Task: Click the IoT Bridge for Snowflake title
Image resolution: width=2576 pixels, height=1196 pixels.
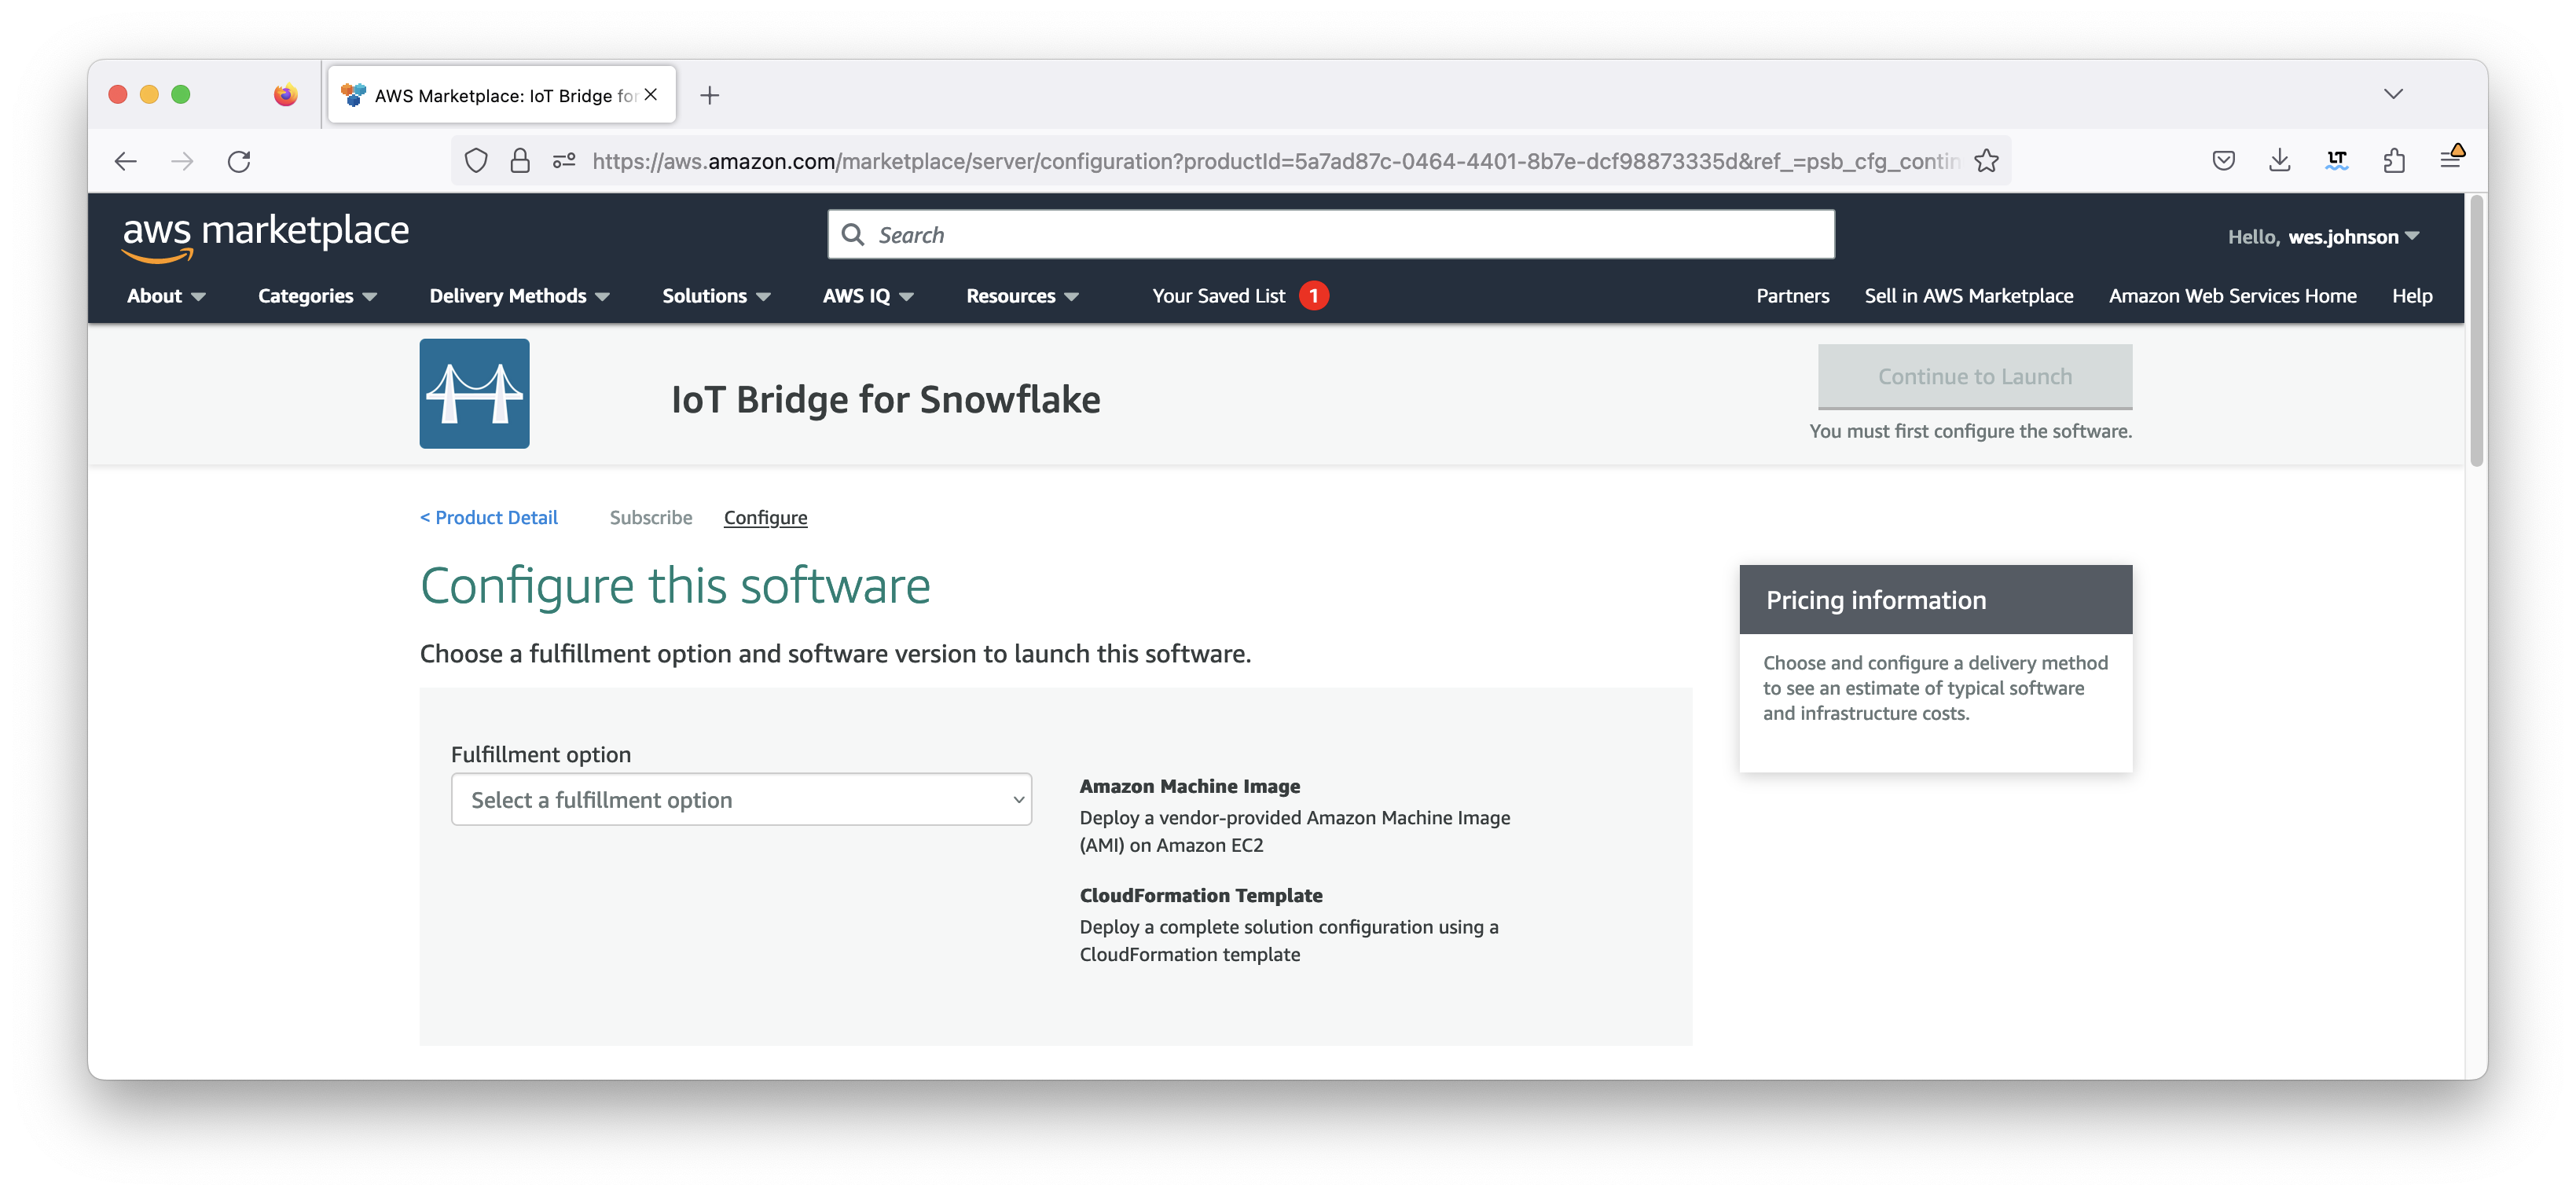Action: coord(885,399)
